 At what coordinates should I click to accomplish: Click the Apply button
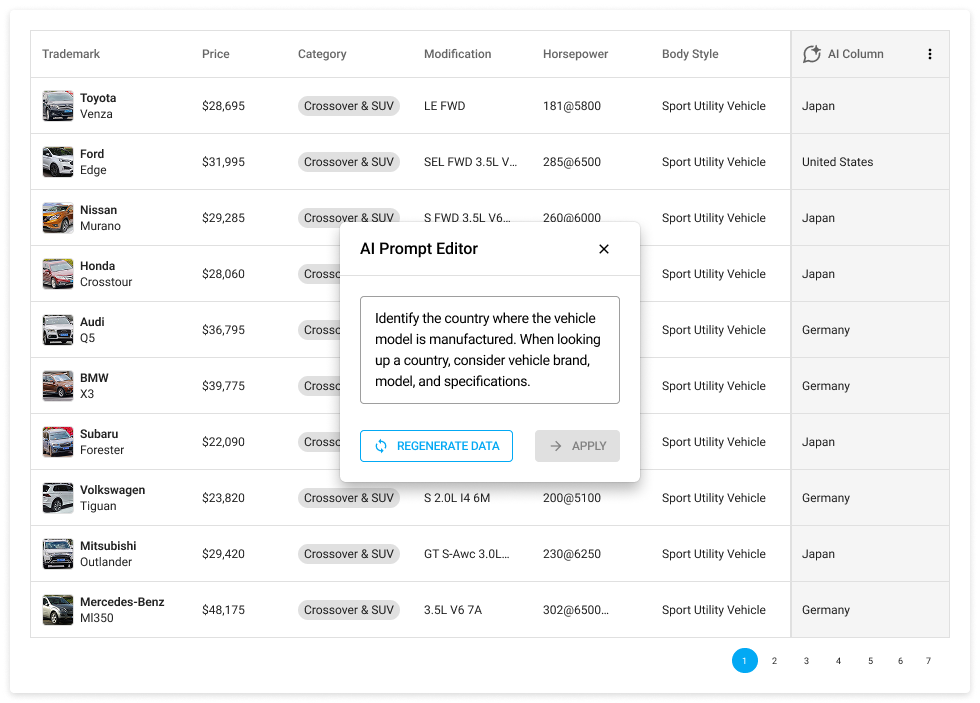(577, 446)
